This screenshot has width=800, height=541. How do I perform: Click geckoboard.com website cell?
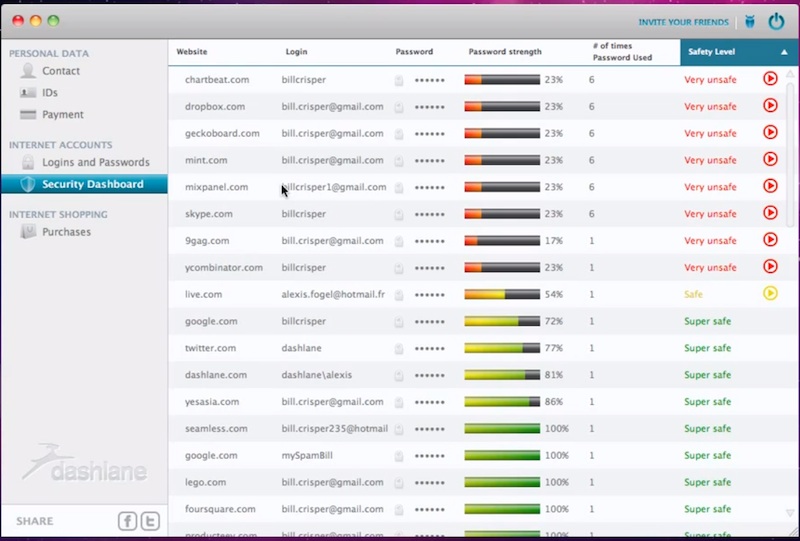point(222,133)
